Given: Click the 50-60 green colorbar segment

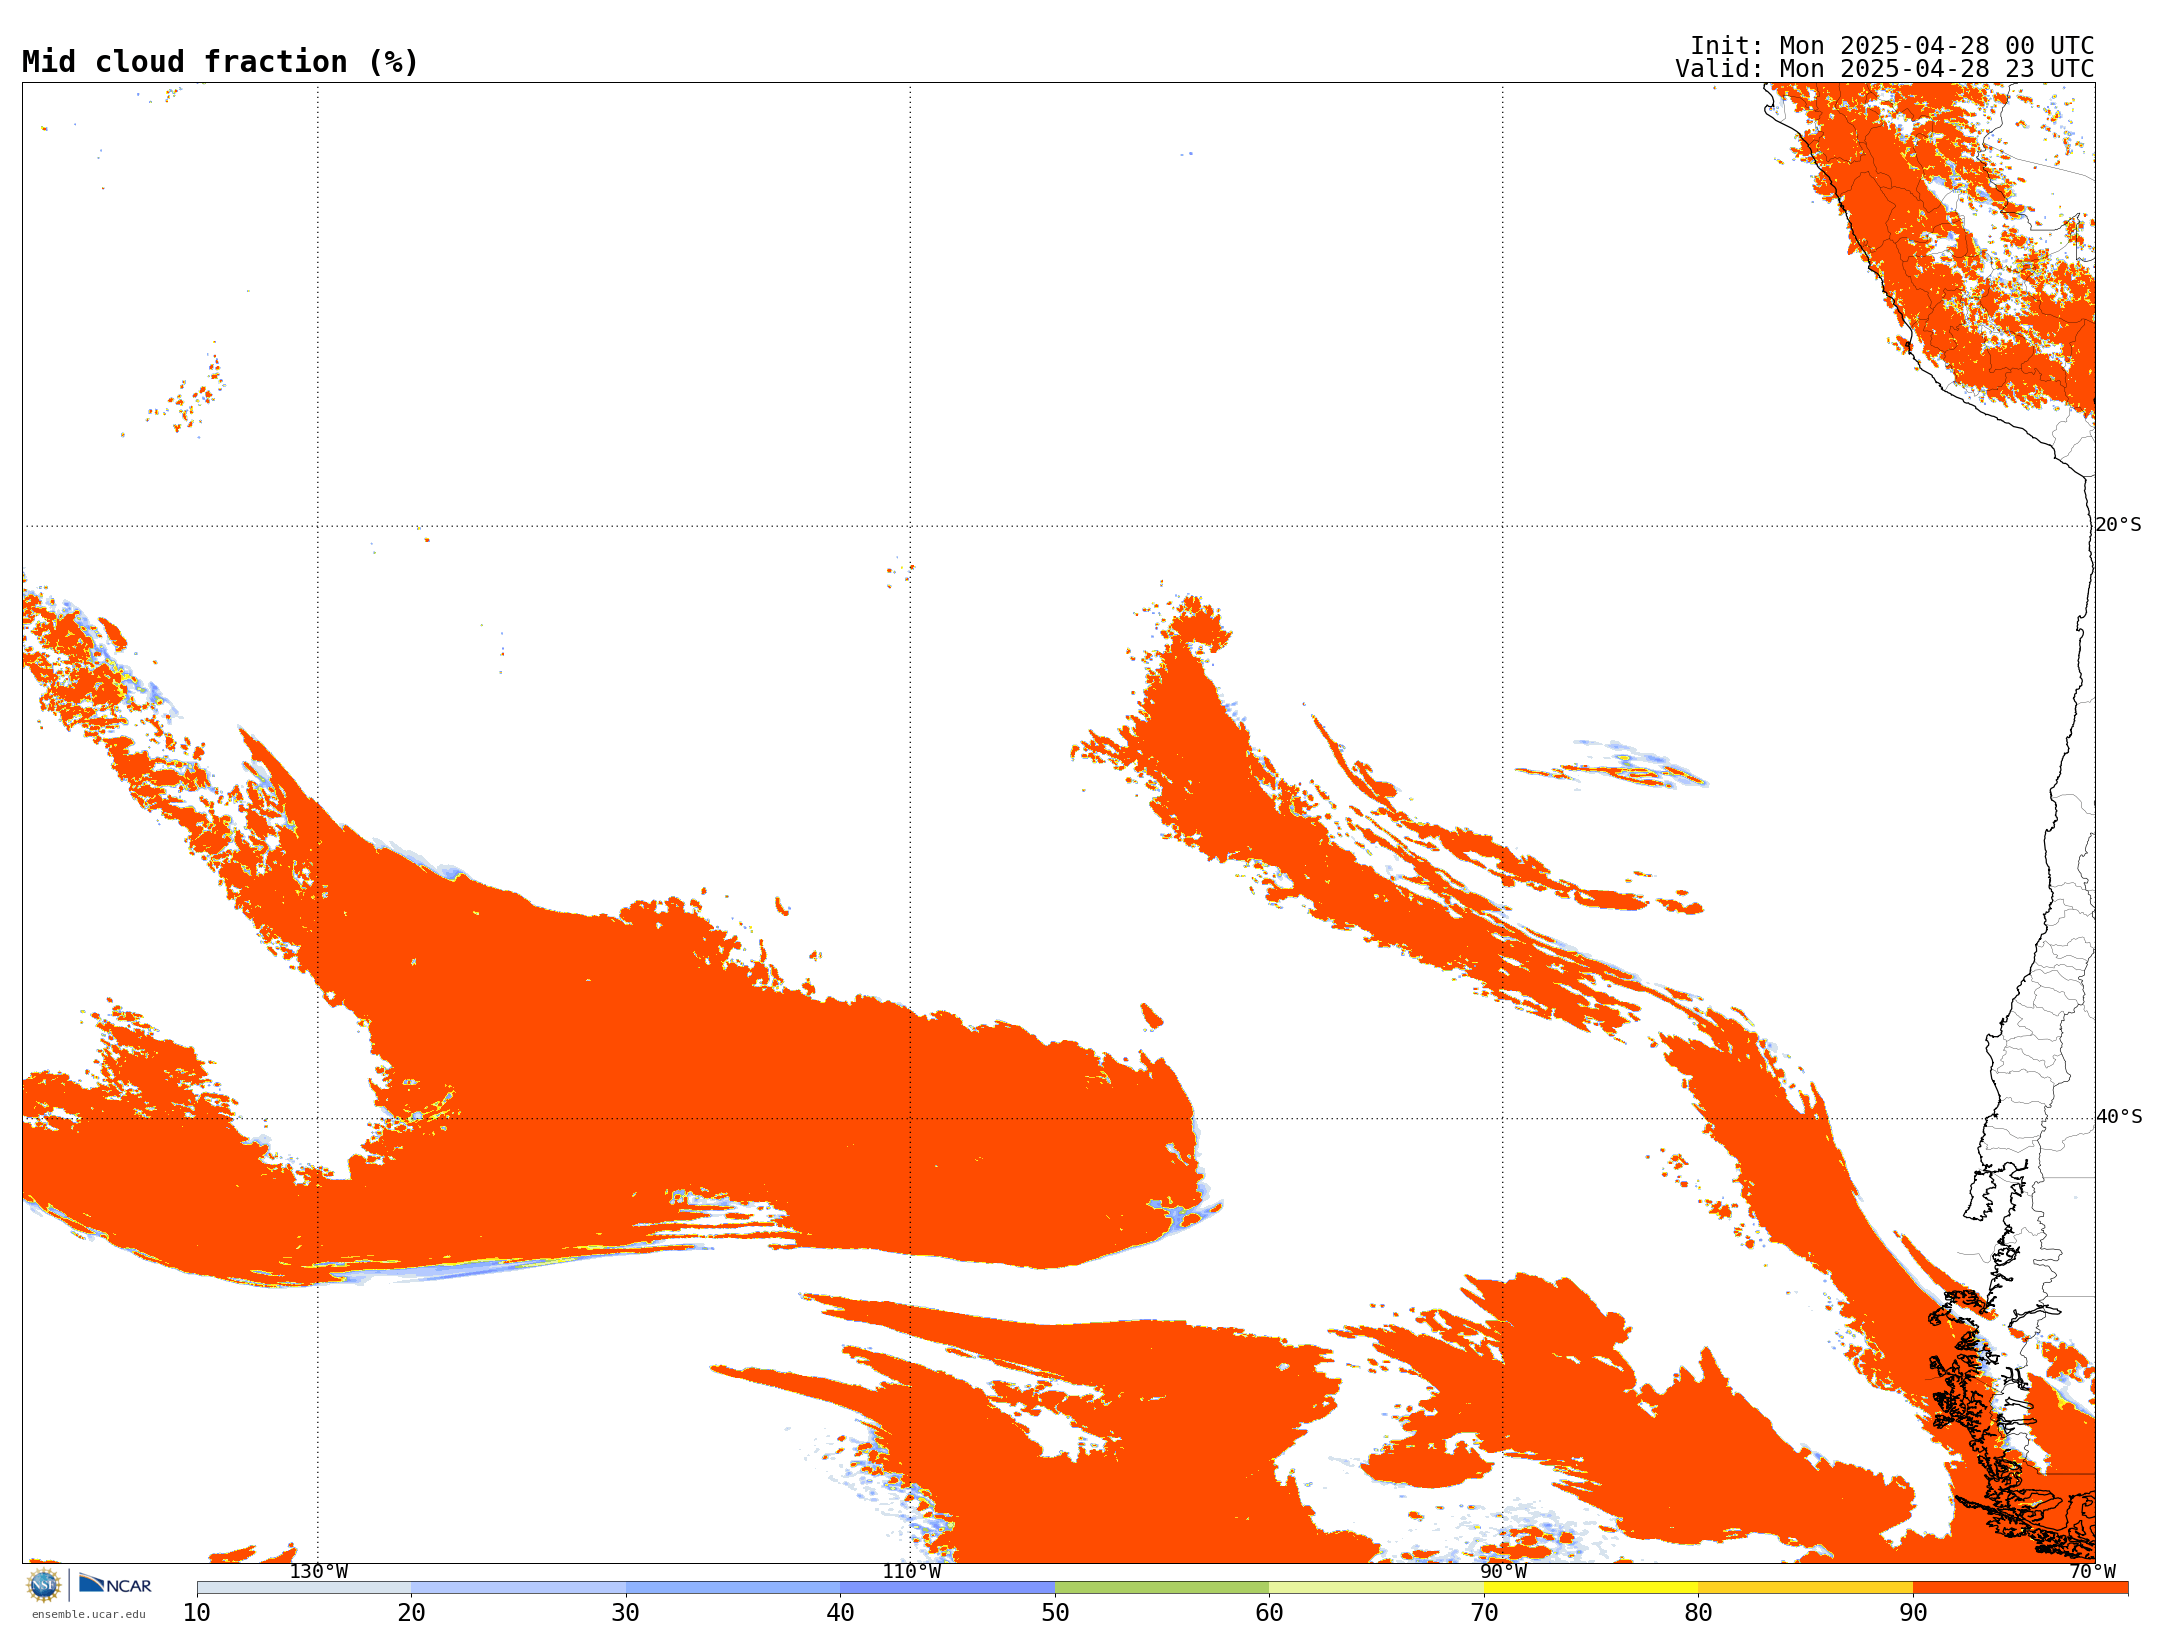Looking at the screenshot, I should [x=1162, y=1588].
